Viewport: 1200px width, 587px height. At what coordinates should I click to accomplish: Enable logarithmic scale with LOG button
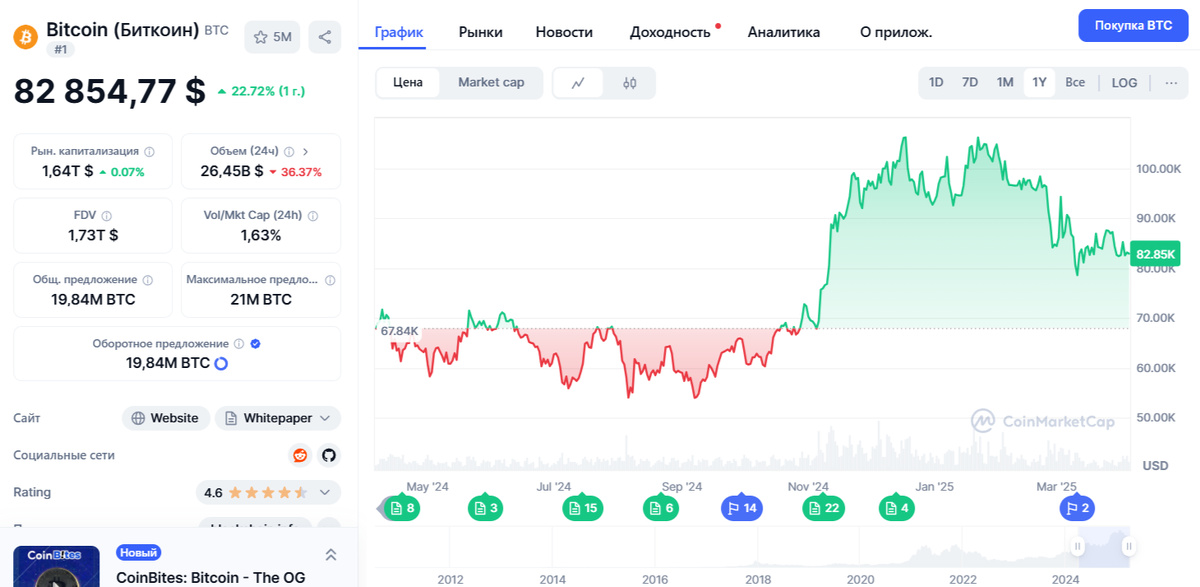click(x=1124, y=82)
